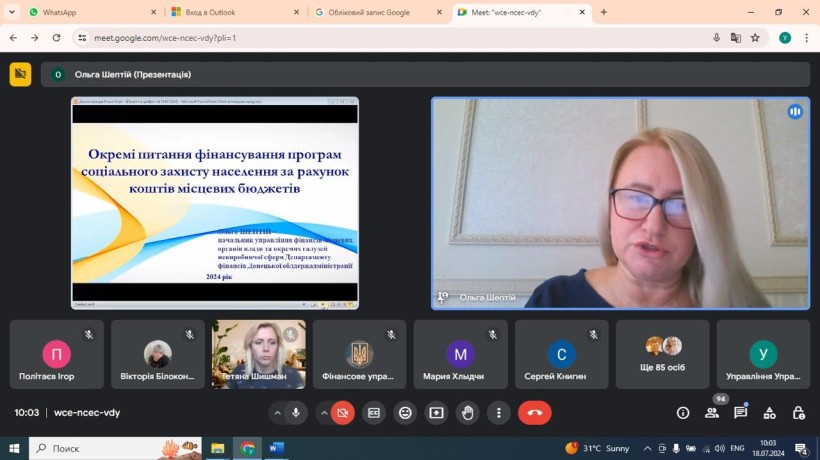820x460 pixels.
Task: Translate this page icon
Action: pos(736,38)
